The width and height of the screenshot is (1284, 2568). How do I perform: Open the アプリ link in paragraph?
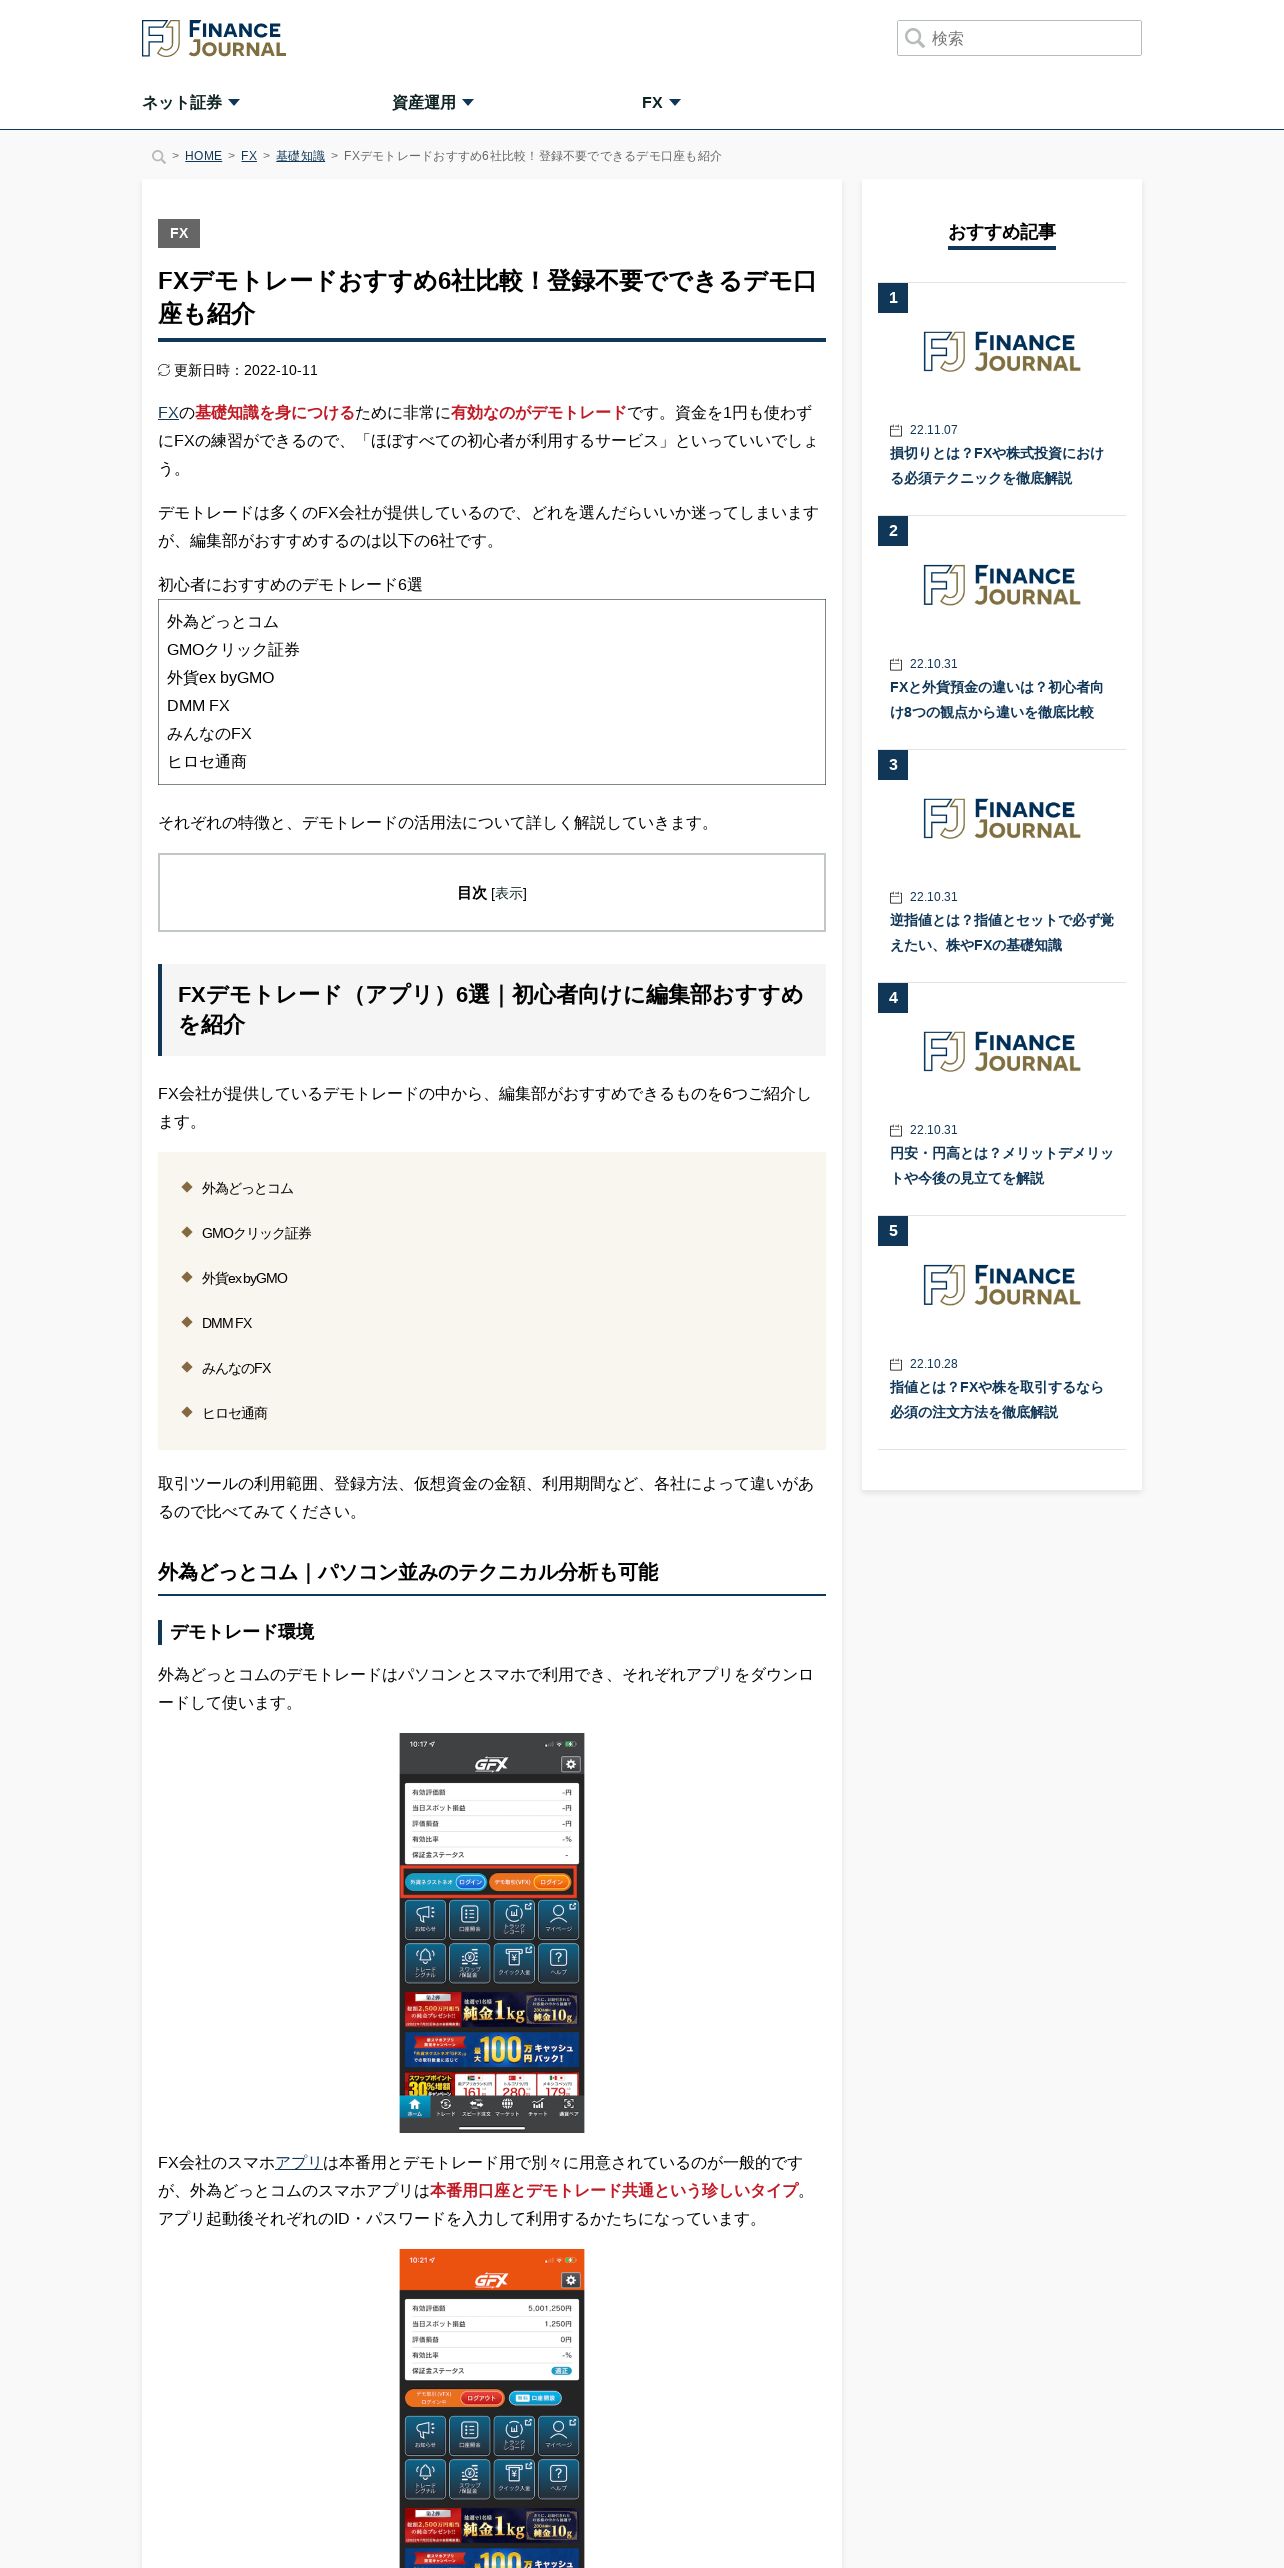[298, 2162]
